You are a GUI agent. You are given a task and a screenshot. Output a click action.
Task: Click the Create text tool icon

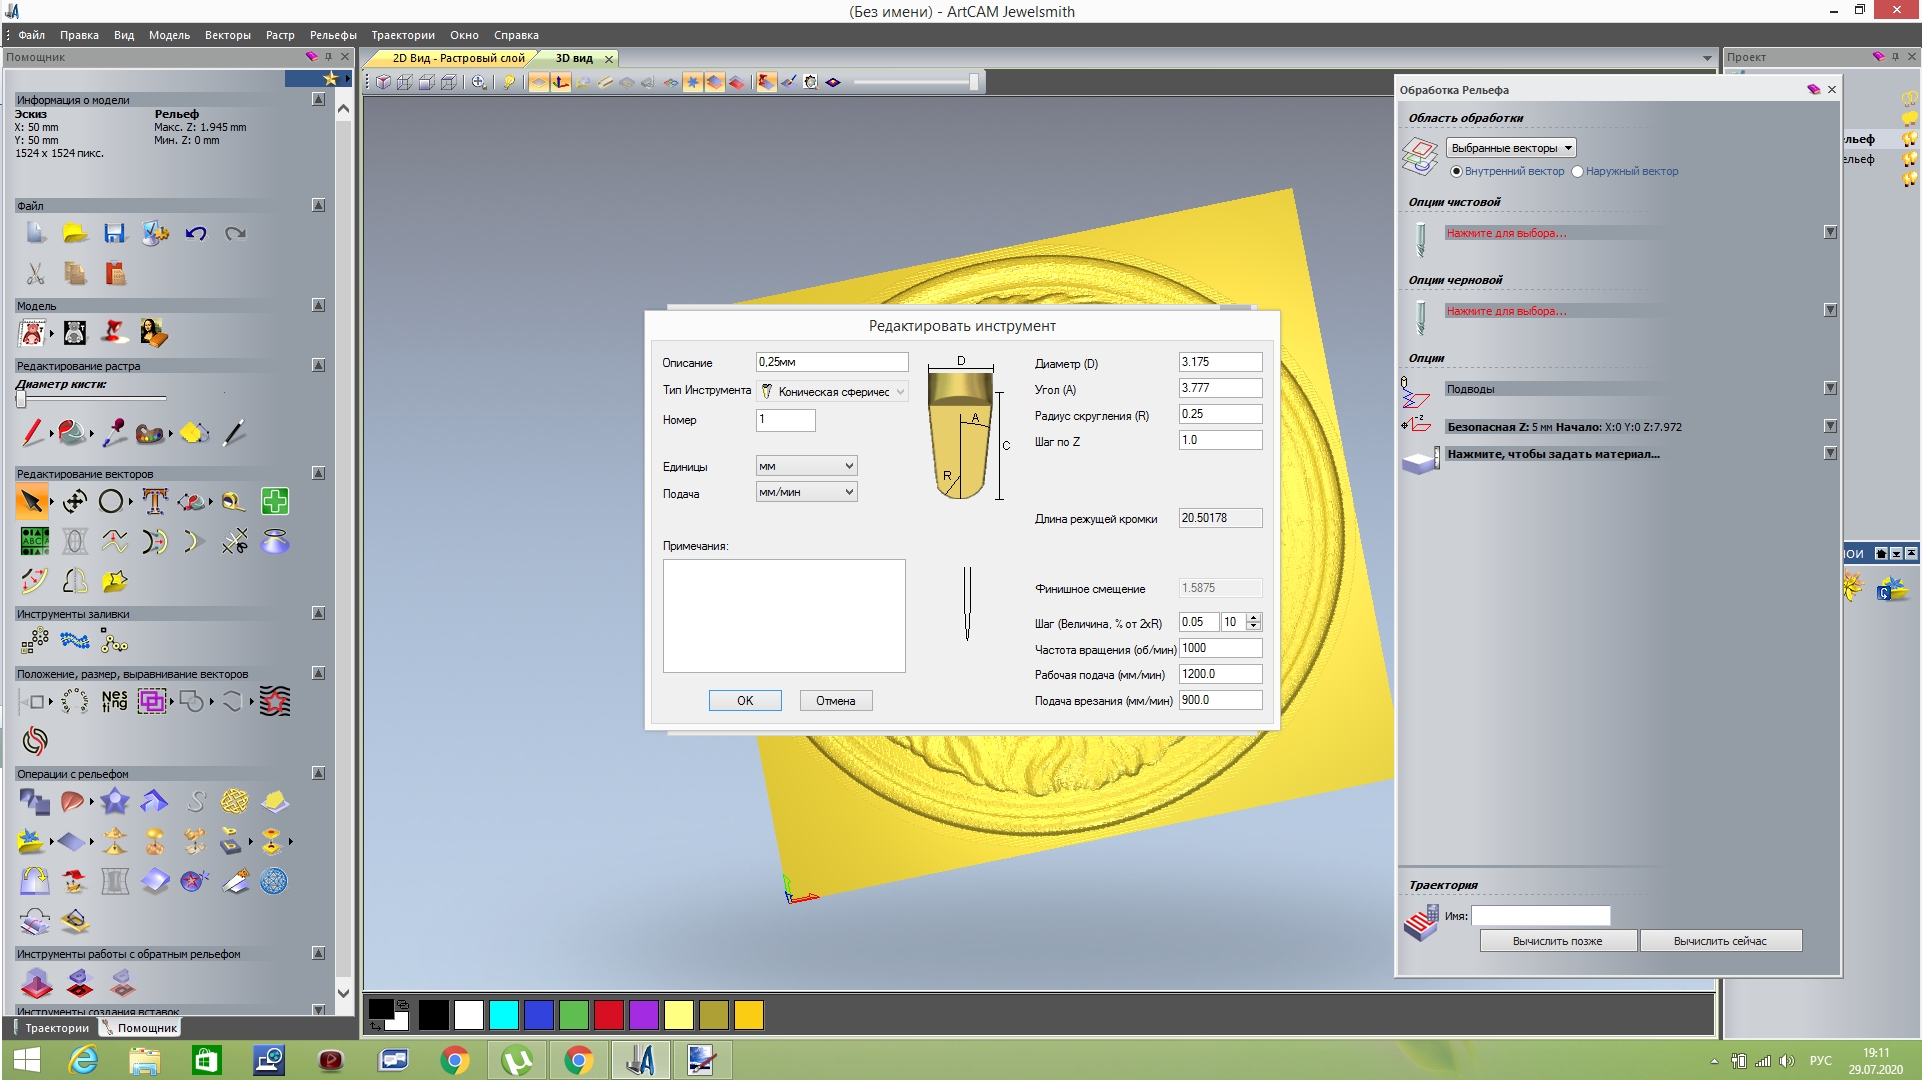(x=154, y=501)
